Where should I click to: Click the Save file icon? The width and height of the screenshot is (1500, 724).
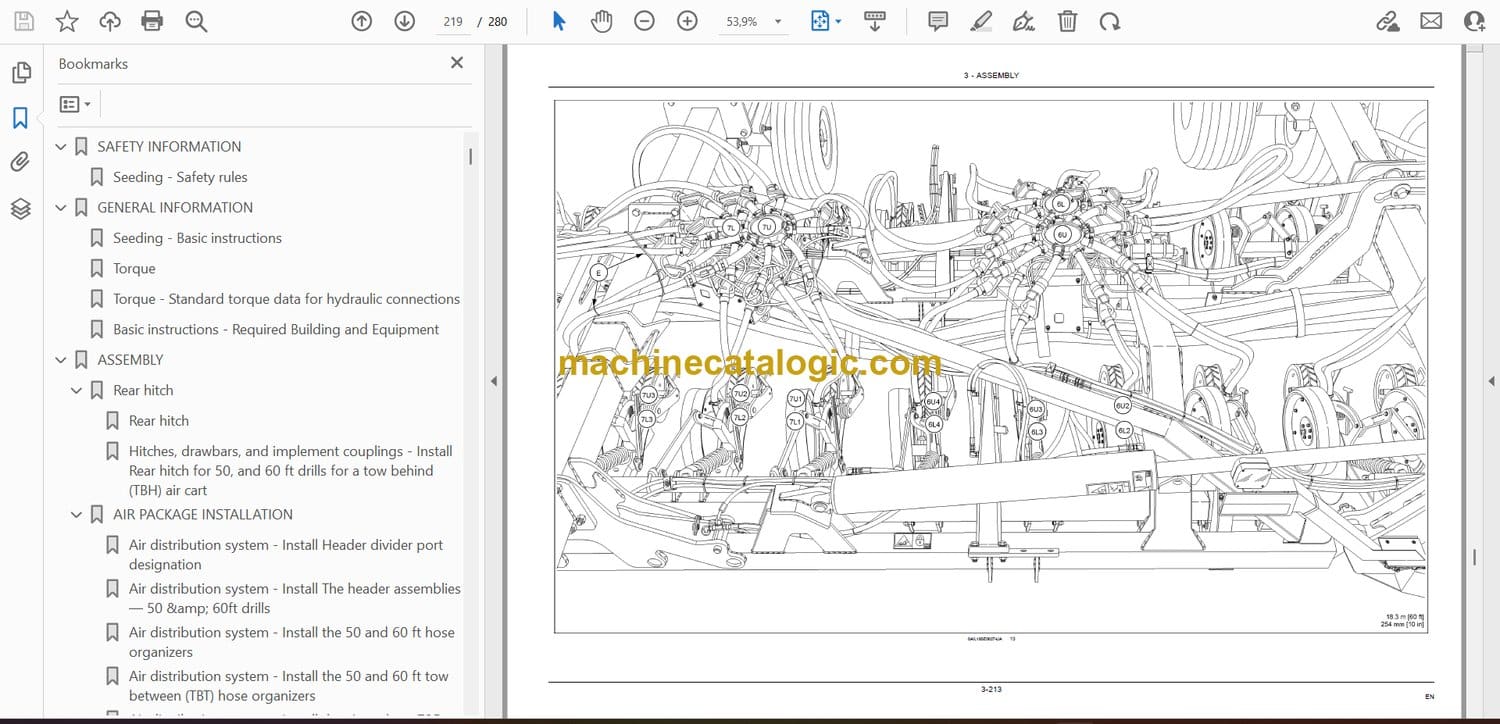point(23,21)
